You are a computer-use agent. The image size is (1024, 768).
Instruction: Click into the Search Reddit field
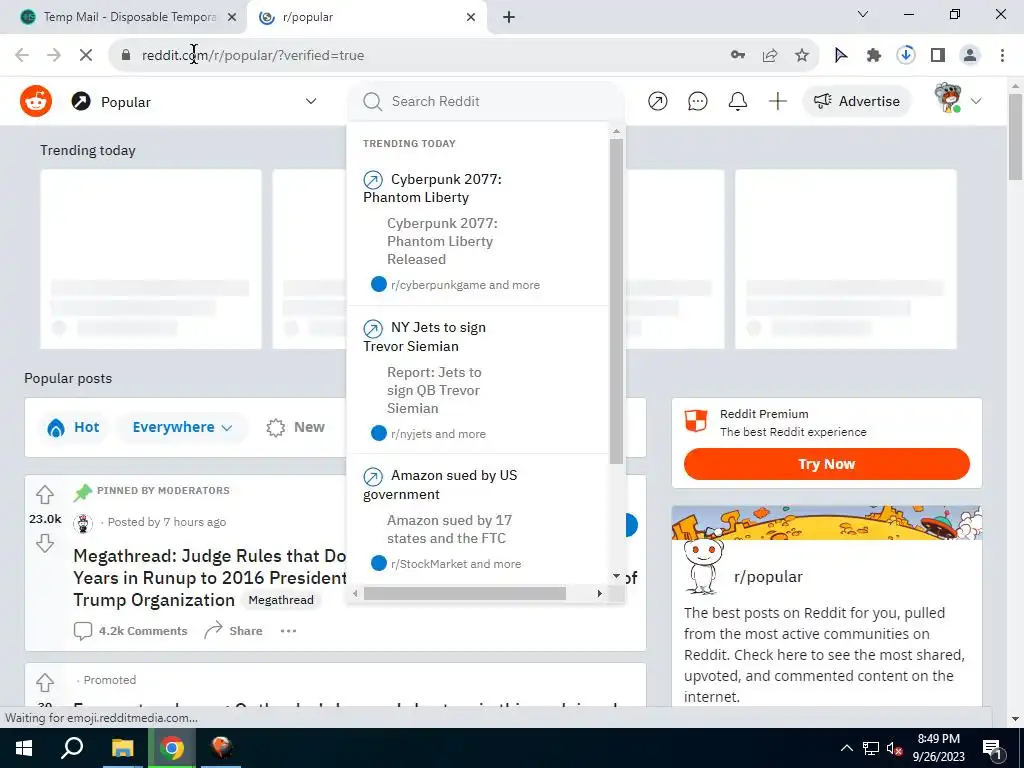coord(485,101)
